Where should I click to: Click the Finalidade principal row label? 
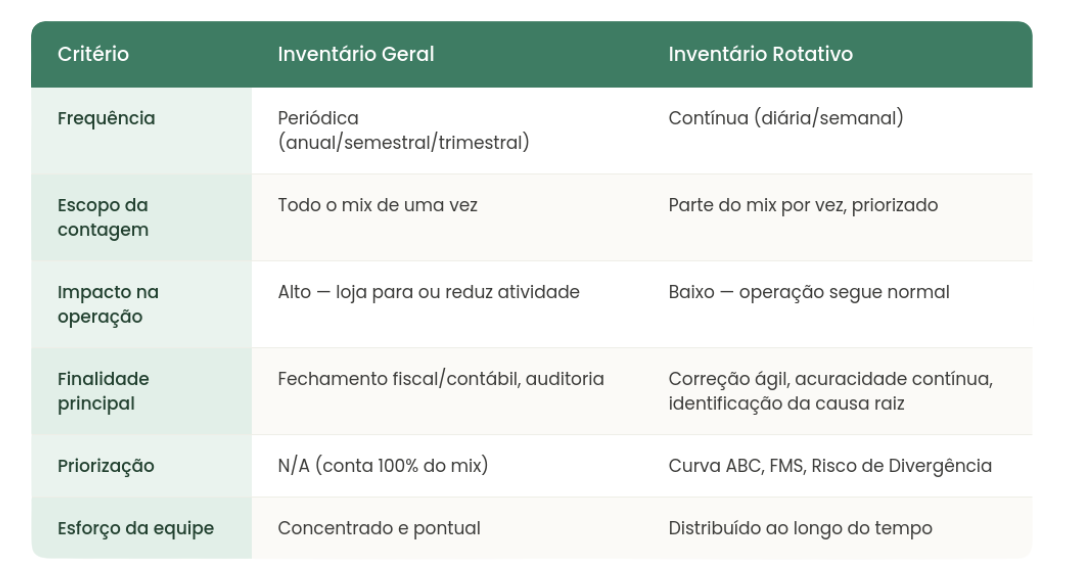click(x=103, y=391)
